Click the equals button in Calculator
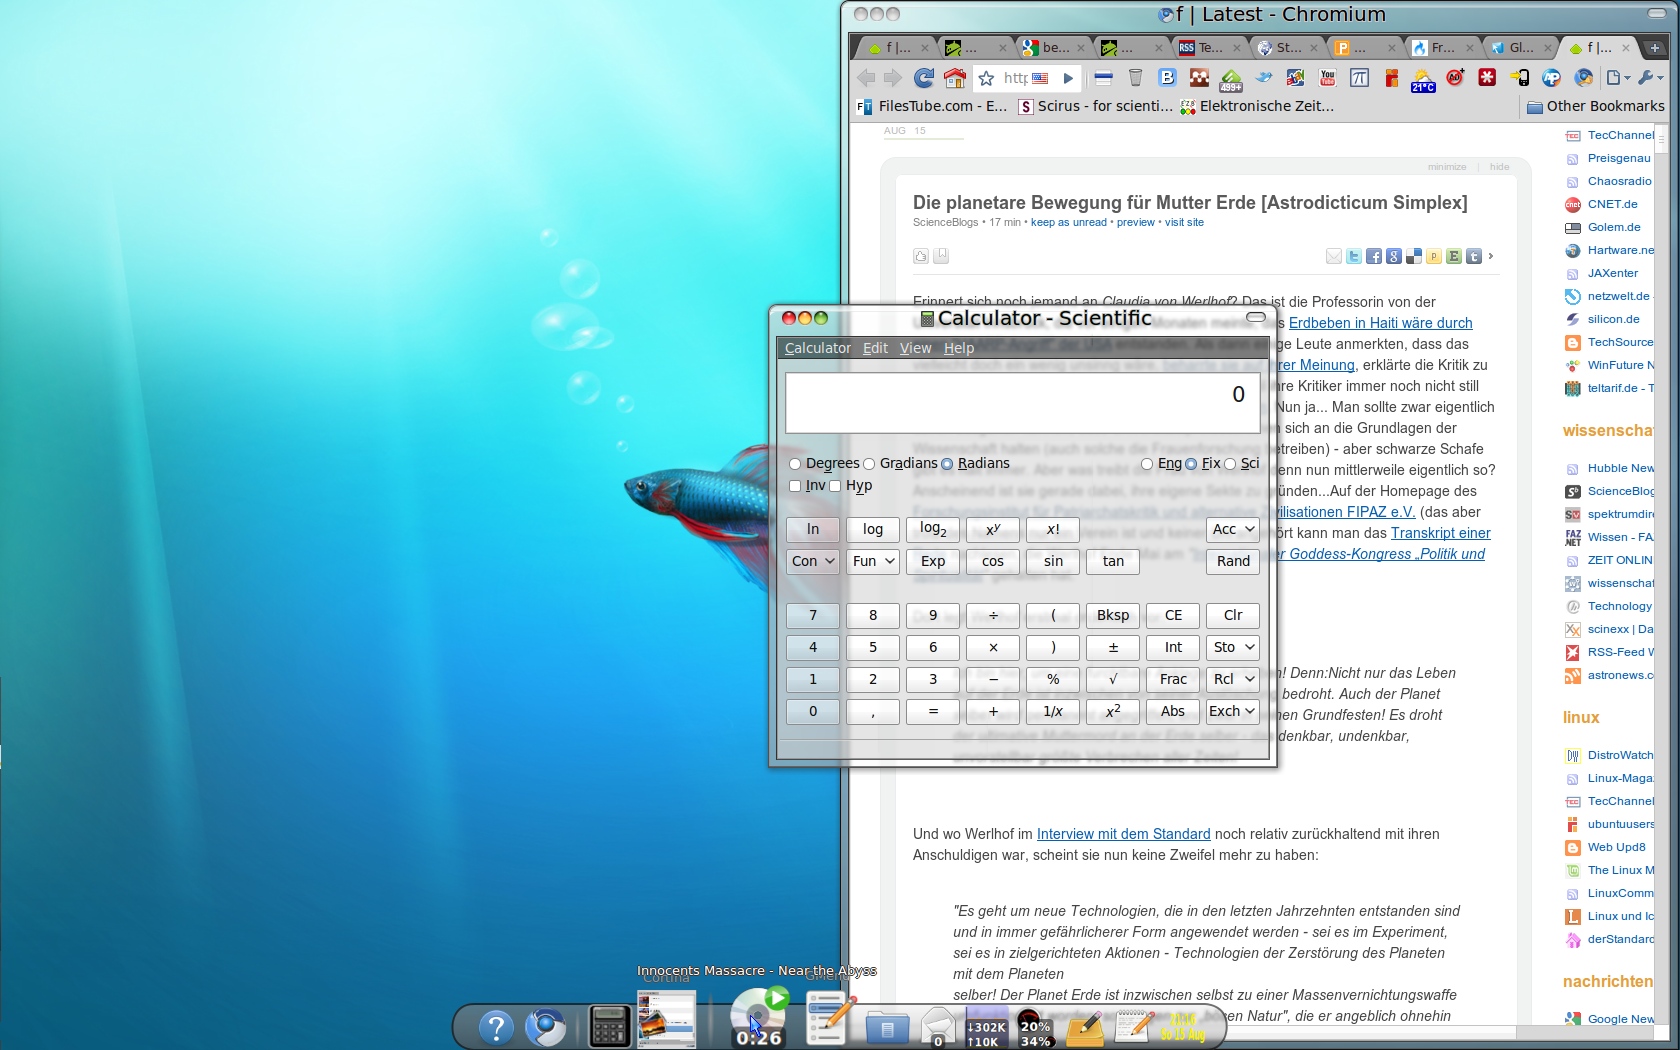This screenshot has height=1050, width=1680. tap(933, 711)
